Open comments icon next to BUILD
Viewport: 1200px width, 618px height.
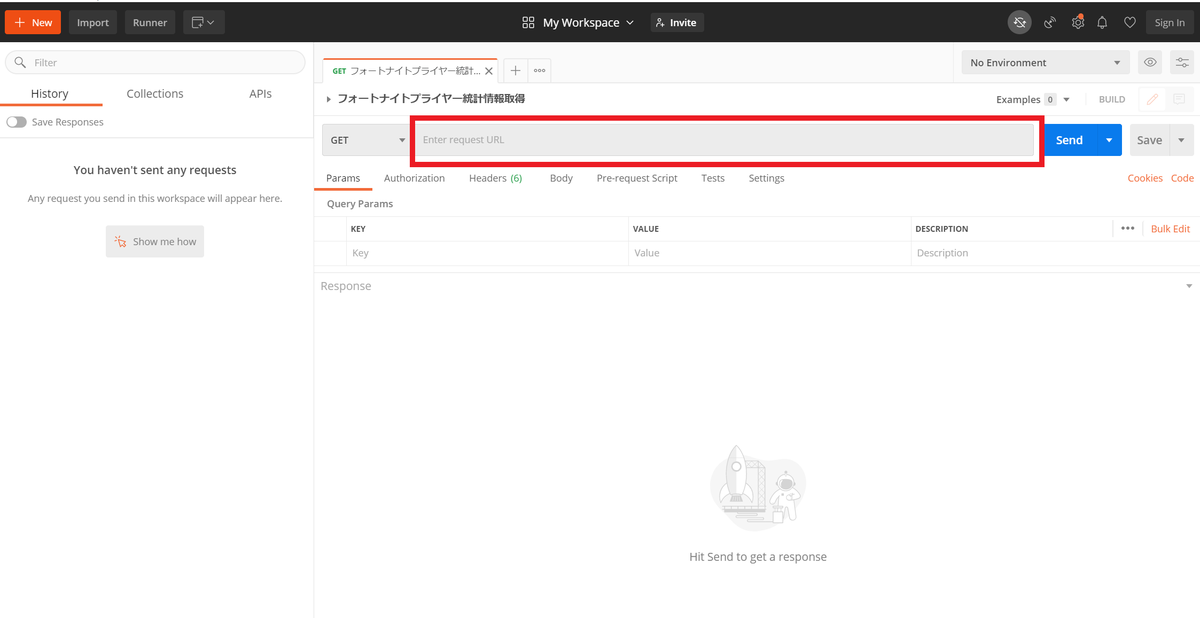(1182, 99)
